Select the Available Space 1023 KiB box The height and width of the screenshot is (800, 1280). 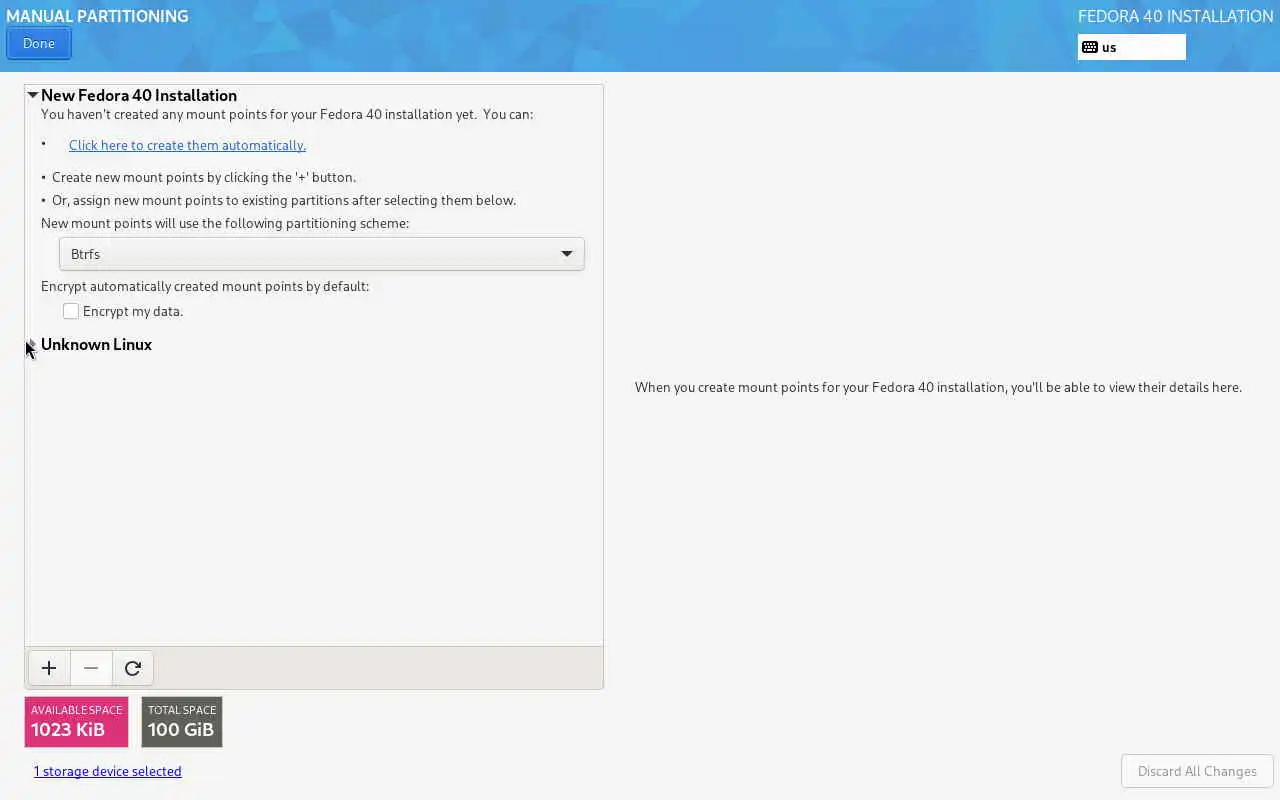[77, 722]
